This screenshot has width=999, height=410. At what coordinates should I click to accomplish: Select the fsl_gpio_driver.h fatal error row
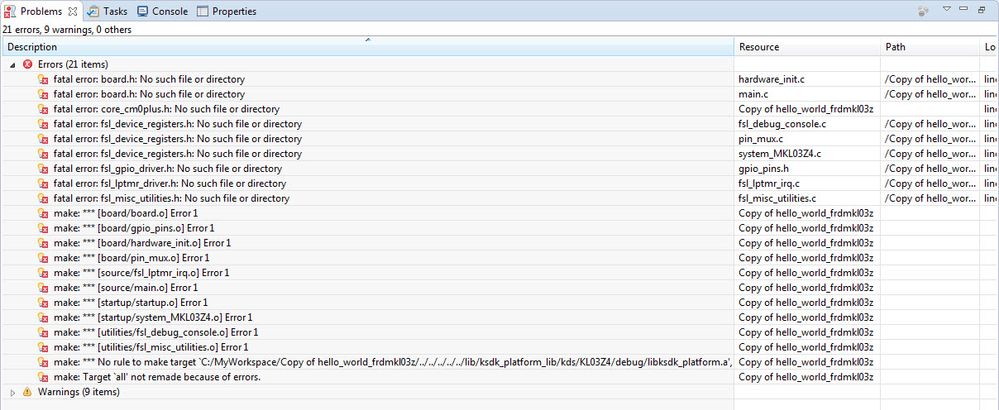(168, 169)
